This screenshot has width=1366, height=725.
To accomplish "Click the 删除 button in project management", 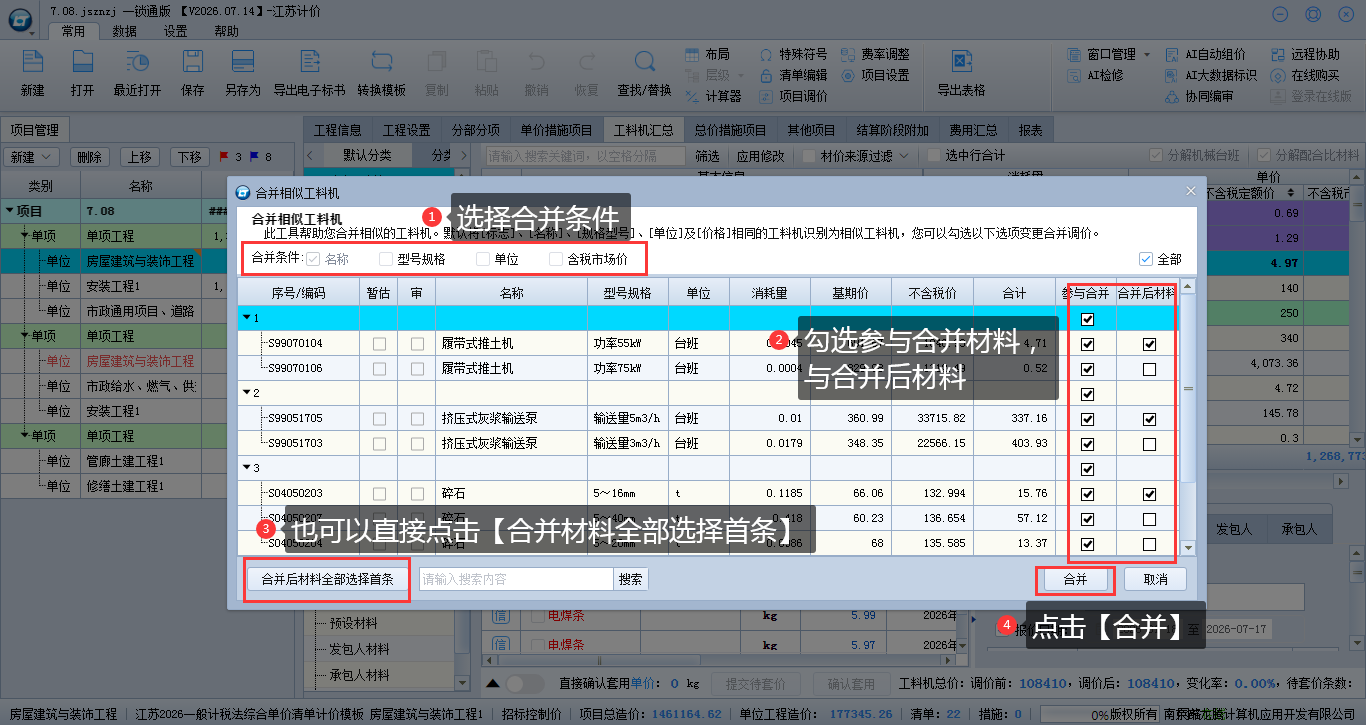I will pyautogui.click(x=90, y=157).
